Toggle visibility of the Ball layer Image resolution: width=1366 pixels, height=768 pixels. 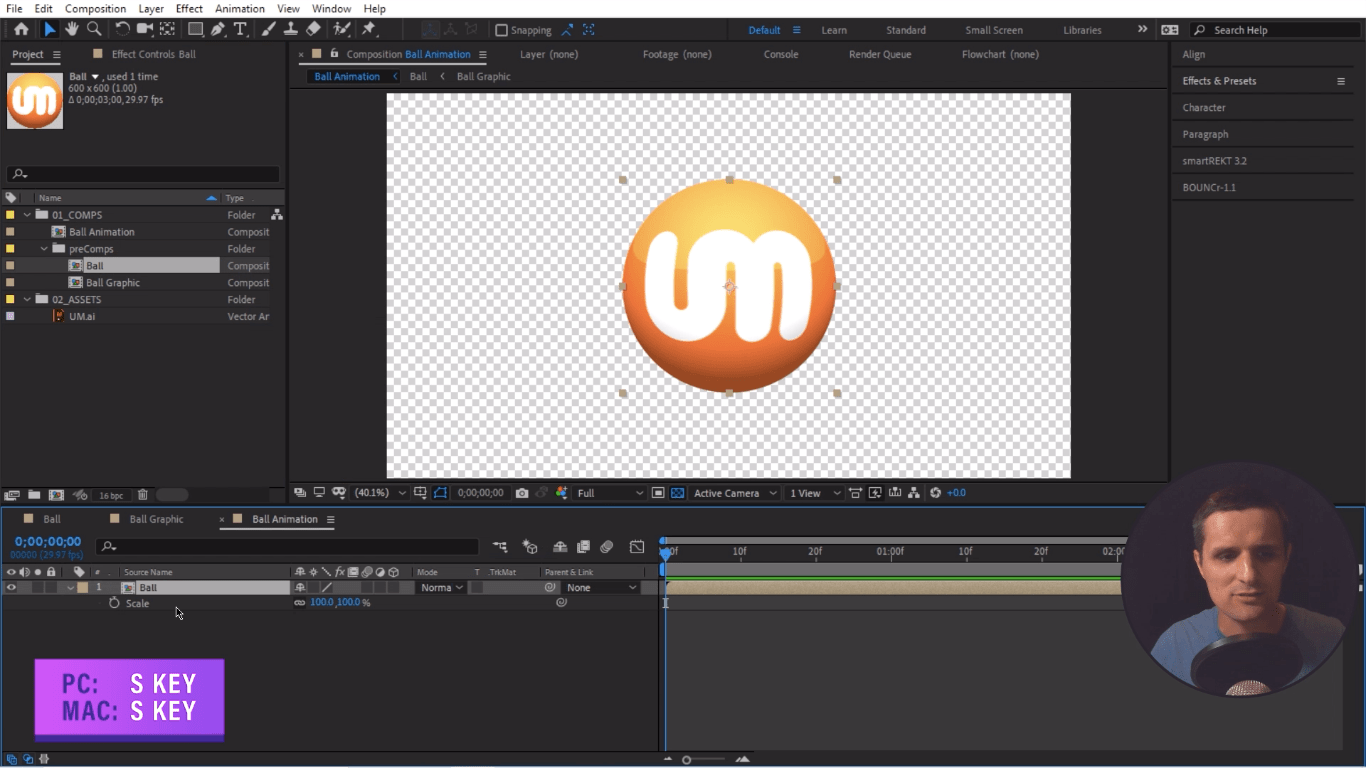click(x=11, y=587)
